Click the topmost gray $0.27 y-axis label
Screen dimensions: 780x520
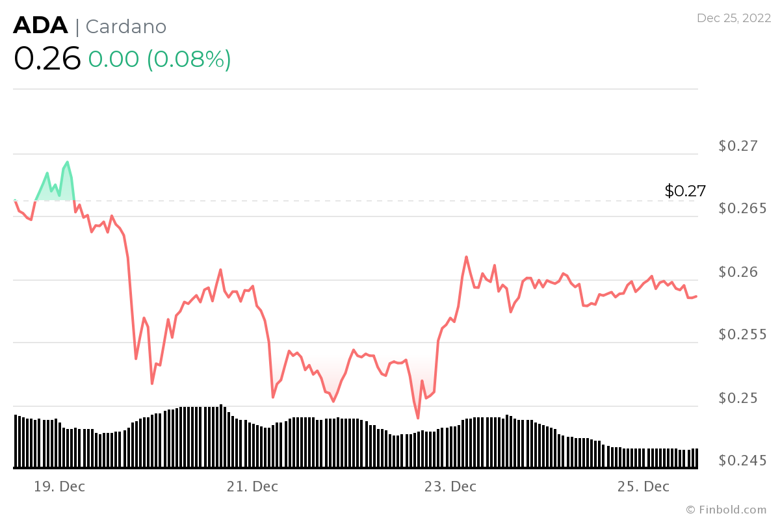click(738, 146)
